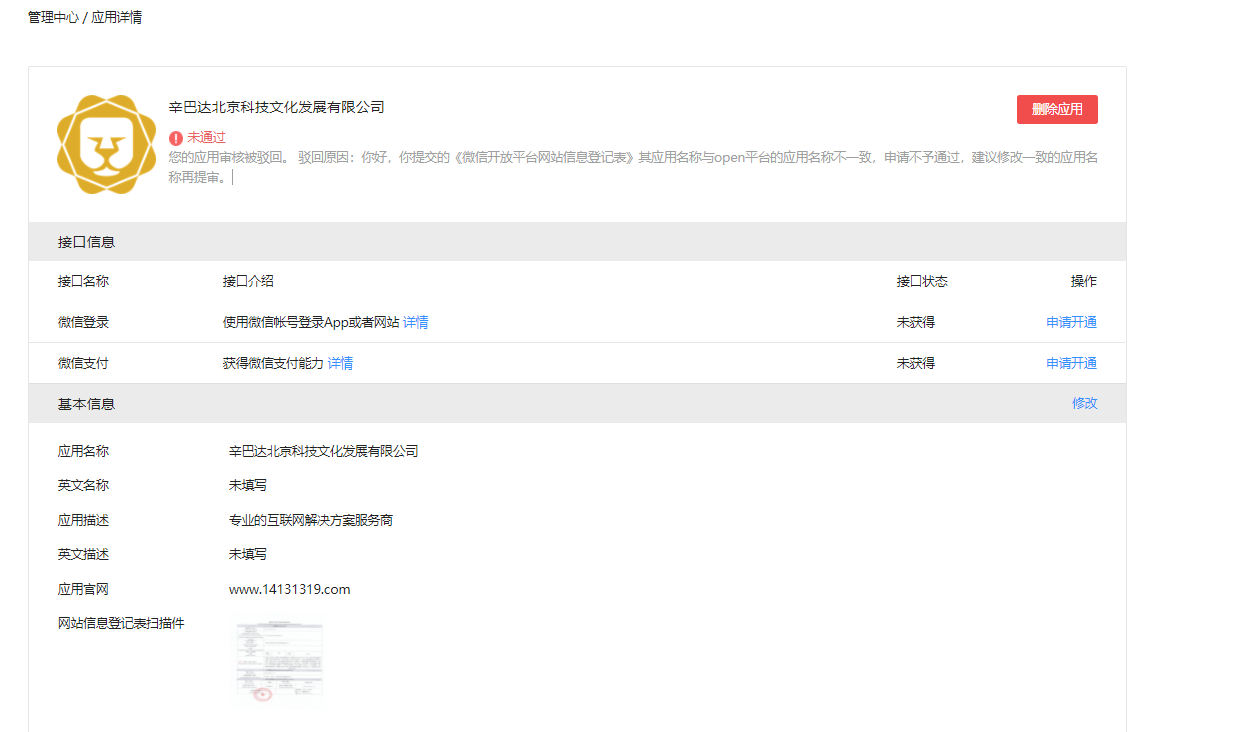
Task: Click the 未通过 status text
Action: [207, 138]
